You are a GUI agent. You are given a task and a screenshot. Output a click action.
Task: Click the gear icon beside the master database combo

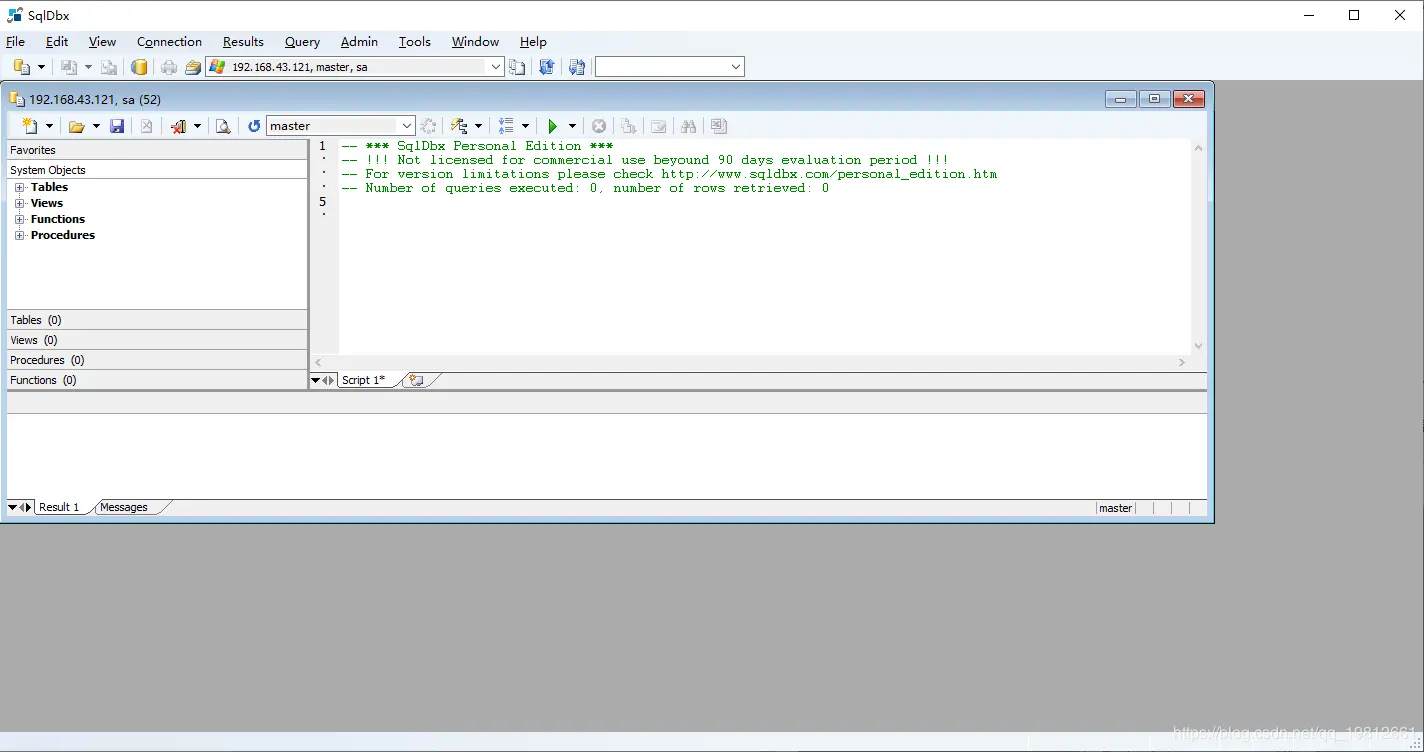tap(428, 126)
